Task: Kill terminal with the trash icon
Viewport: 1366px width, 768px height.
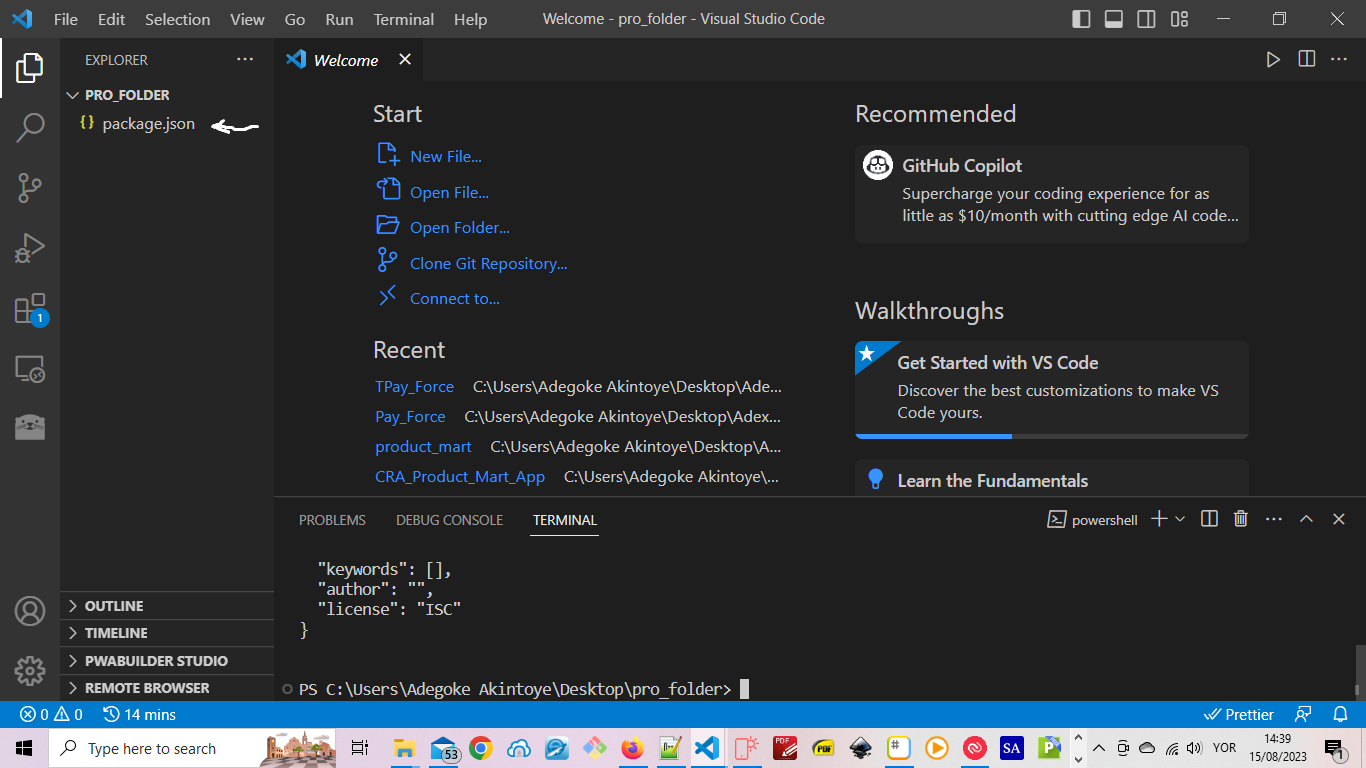Action: pos(1241,519)
